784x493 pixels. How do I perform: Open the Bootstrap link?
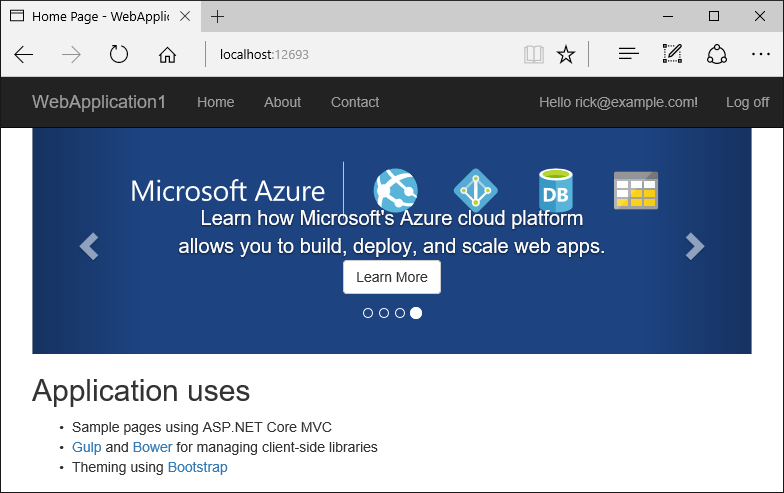[198, 467]
